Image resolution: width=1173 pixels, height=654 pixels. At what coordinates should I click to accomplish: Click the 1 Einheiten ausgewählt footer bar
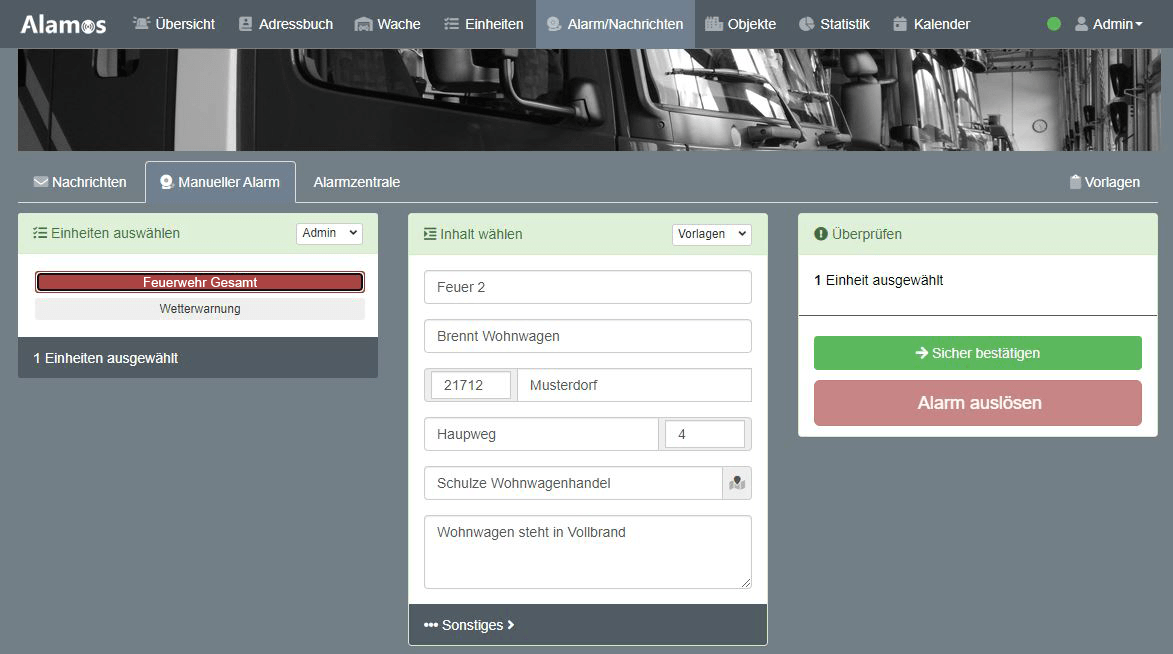click(197, 358)
